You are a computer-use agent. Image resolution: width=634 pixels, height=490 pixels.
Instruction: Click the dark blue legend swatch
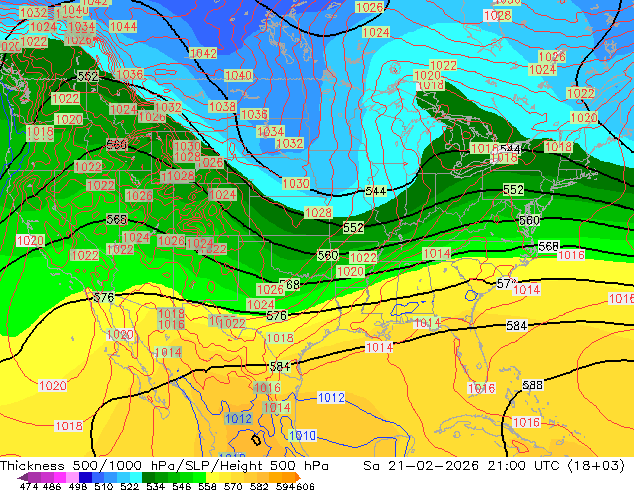pyautogui.click(x=85, y=477)
